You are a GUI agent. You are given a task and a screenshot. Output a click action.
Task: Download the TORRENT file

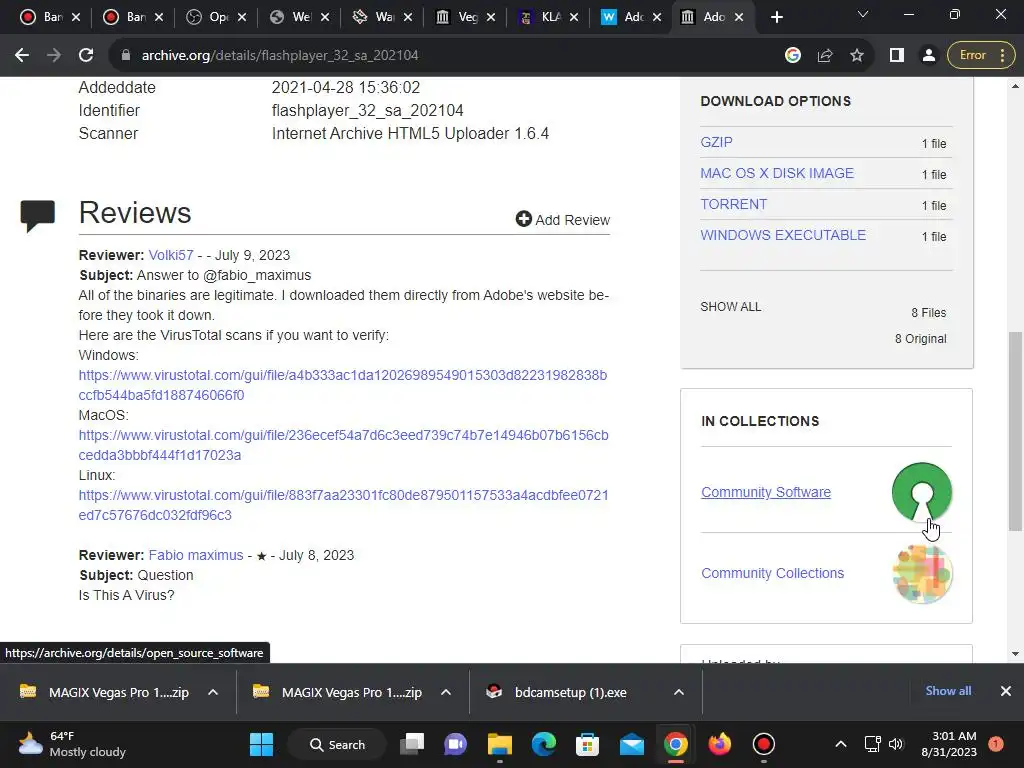click(x=733, y=204)
